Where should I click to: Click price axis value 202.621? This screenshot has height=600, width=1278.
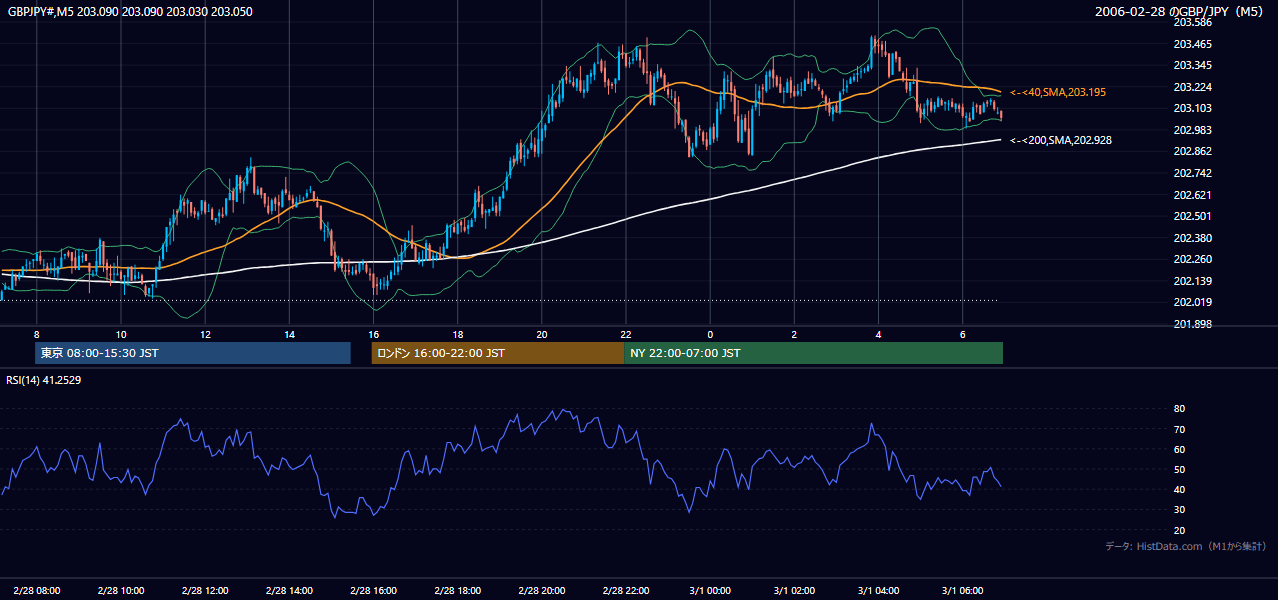(1192, 195)
